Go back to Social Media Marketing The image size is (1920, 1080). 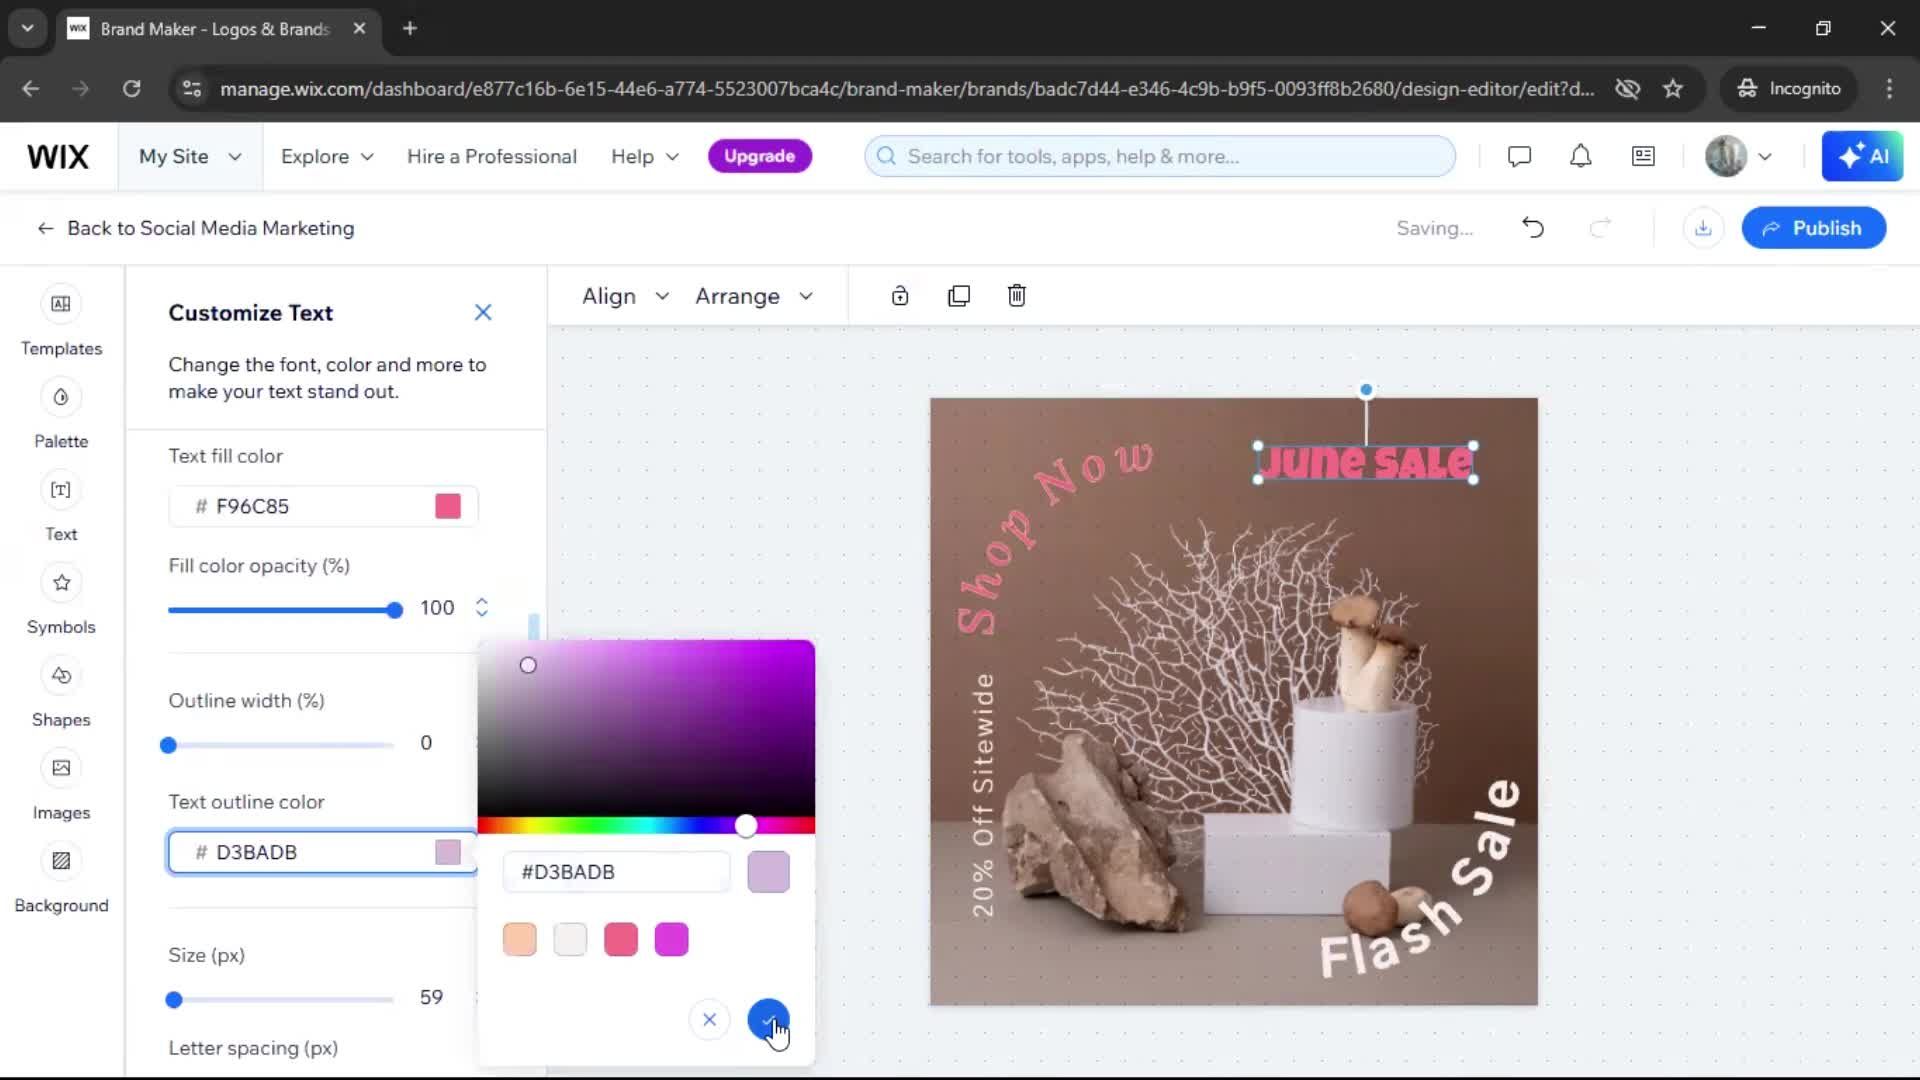pos(195,228)
